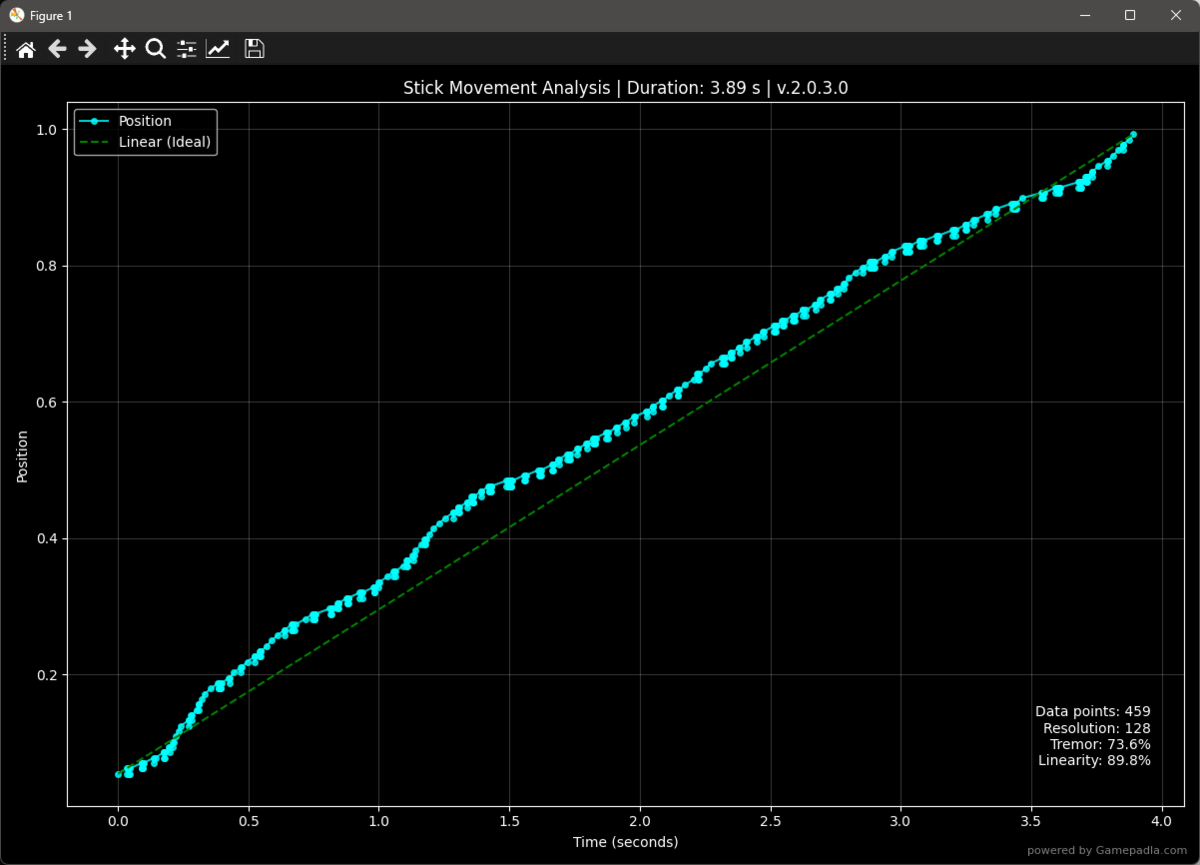Click the Data points: 459 text
Screen dimensions: 1200x865
point(1093,711)
